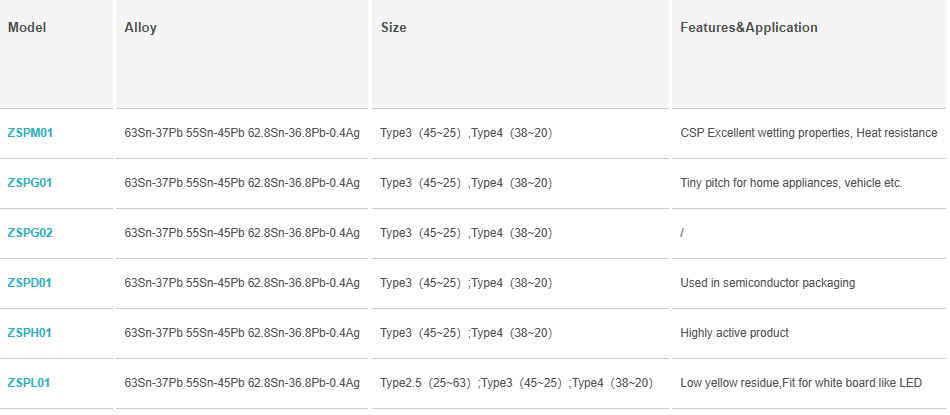Open the ZSPL01 model link
Screen dimensions: 950x415
point(28,383)
